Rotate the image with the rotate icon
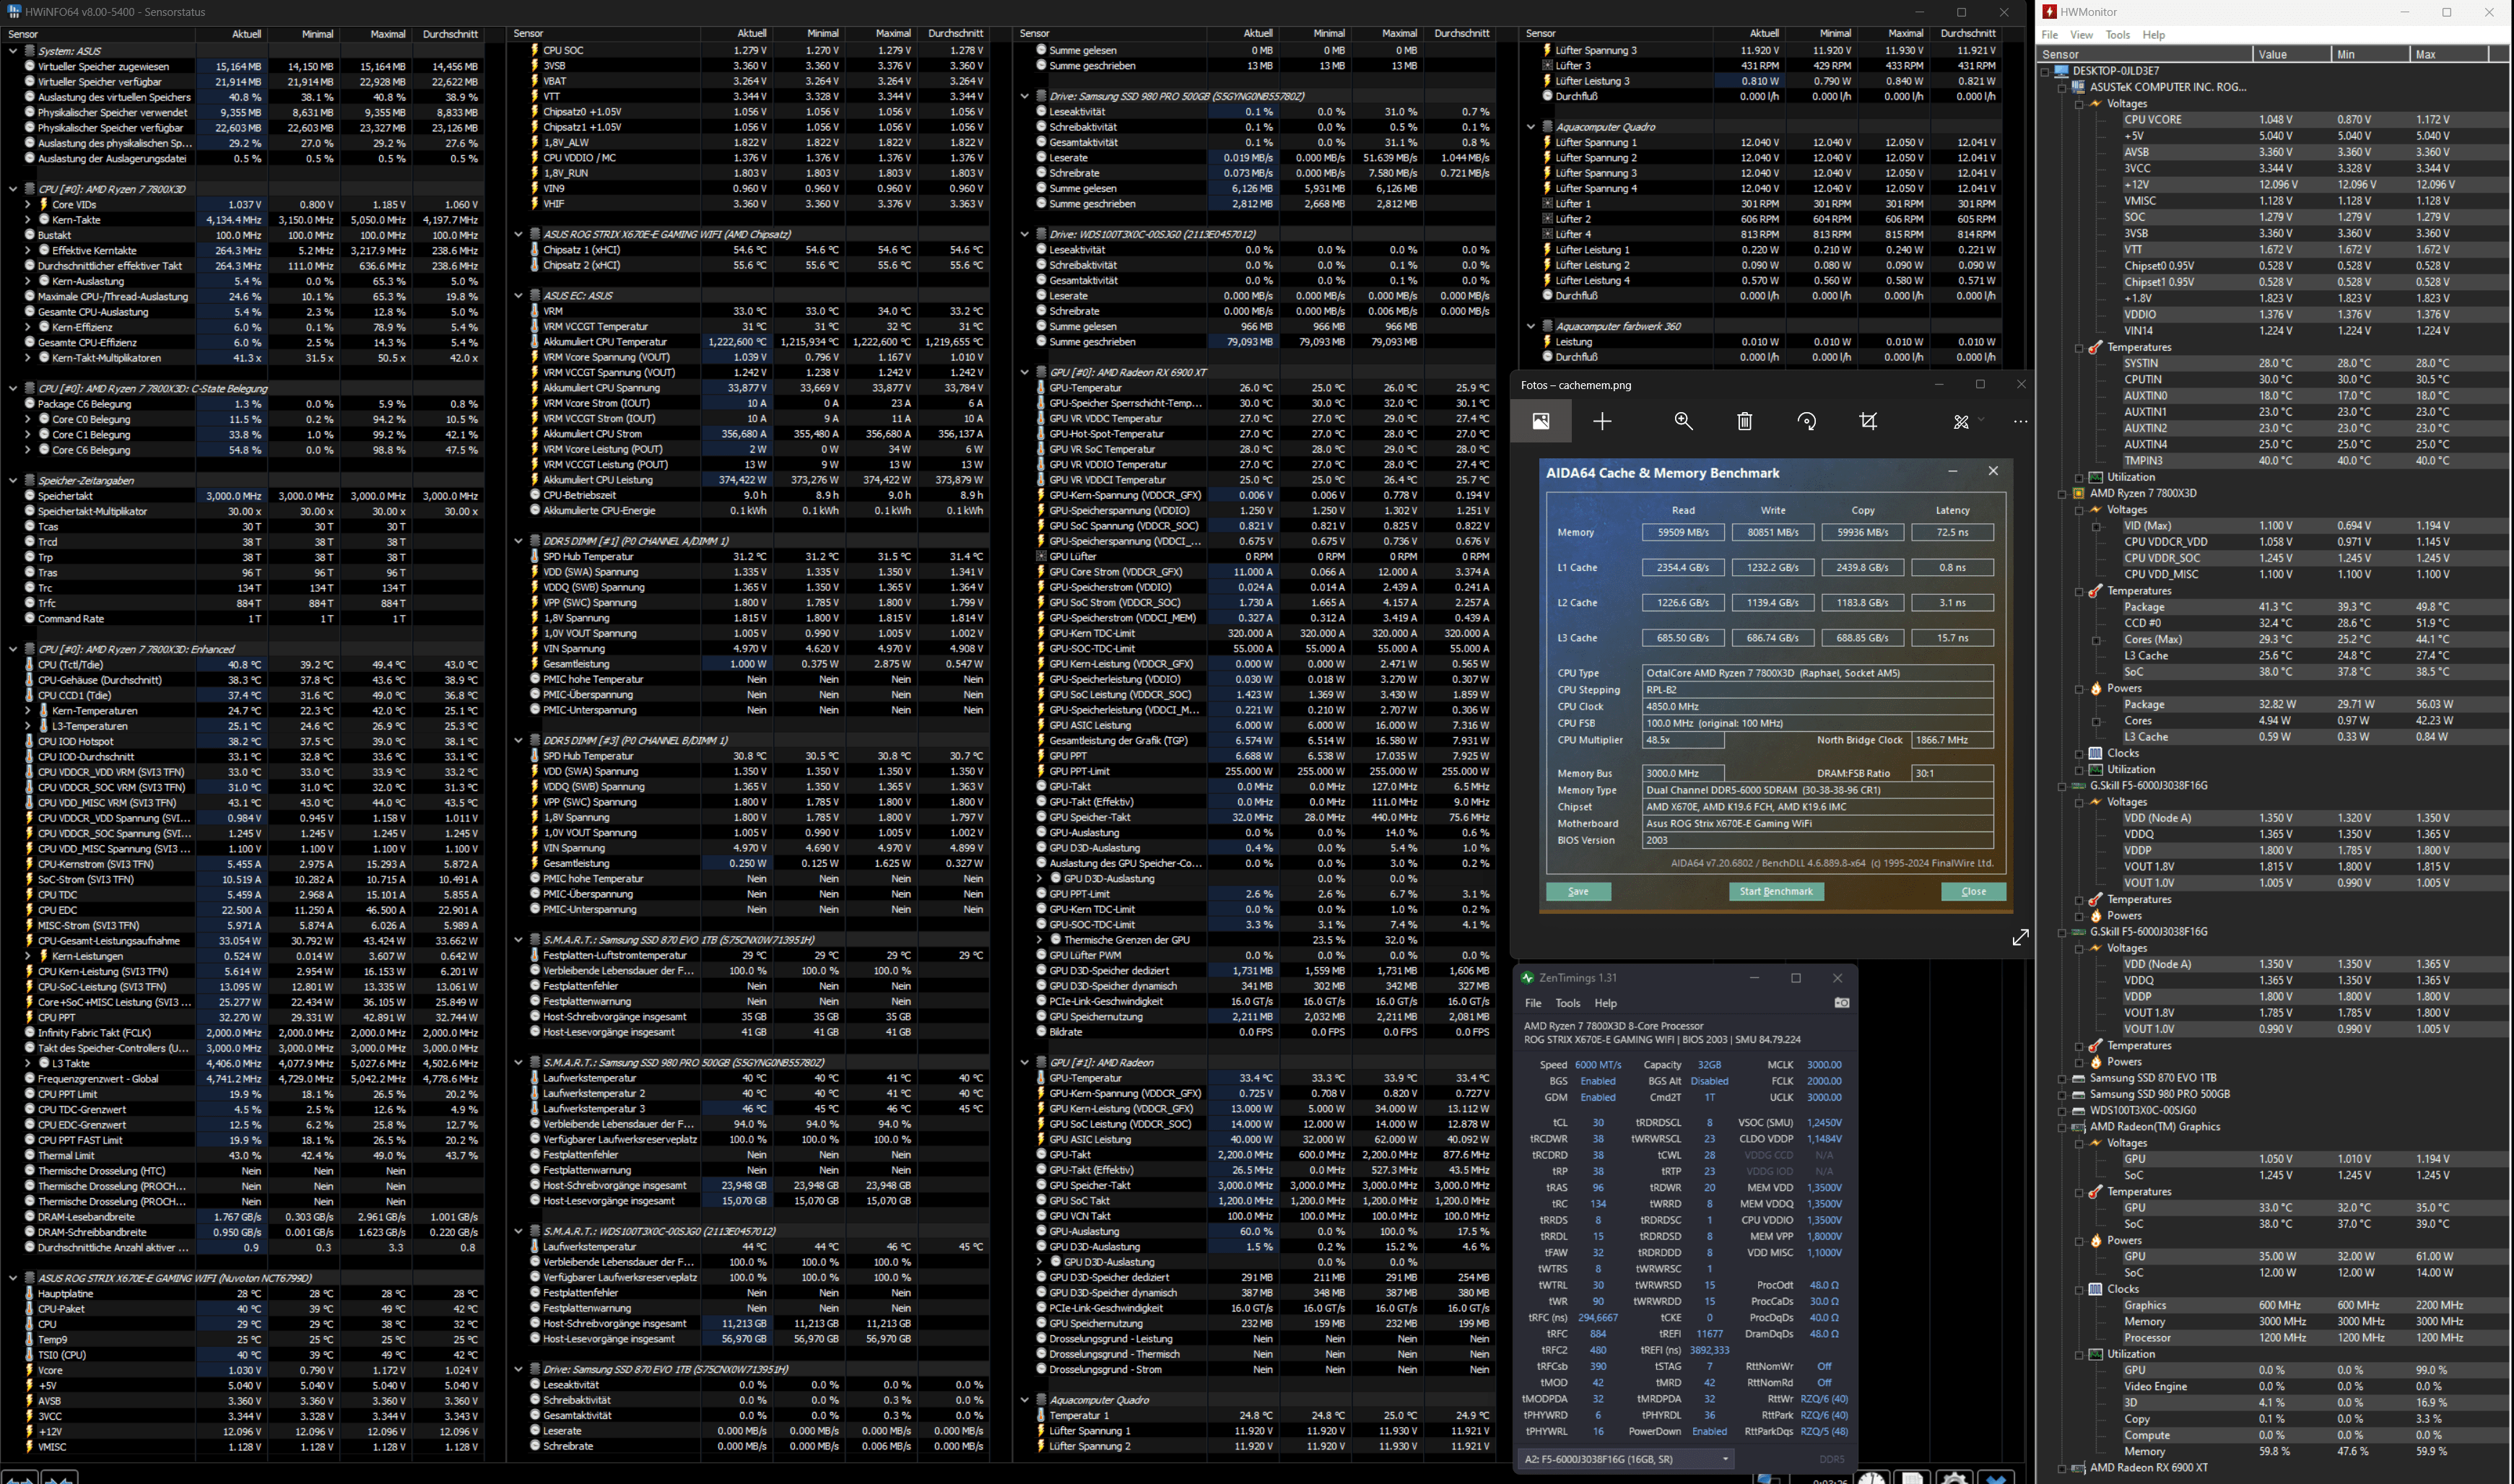 [x=1806, y=421]
